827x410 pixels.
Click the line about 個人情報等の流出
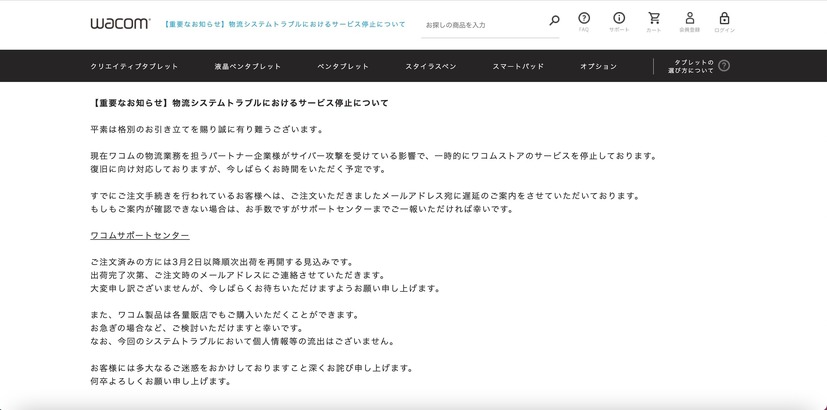click(x=242, y=341)
